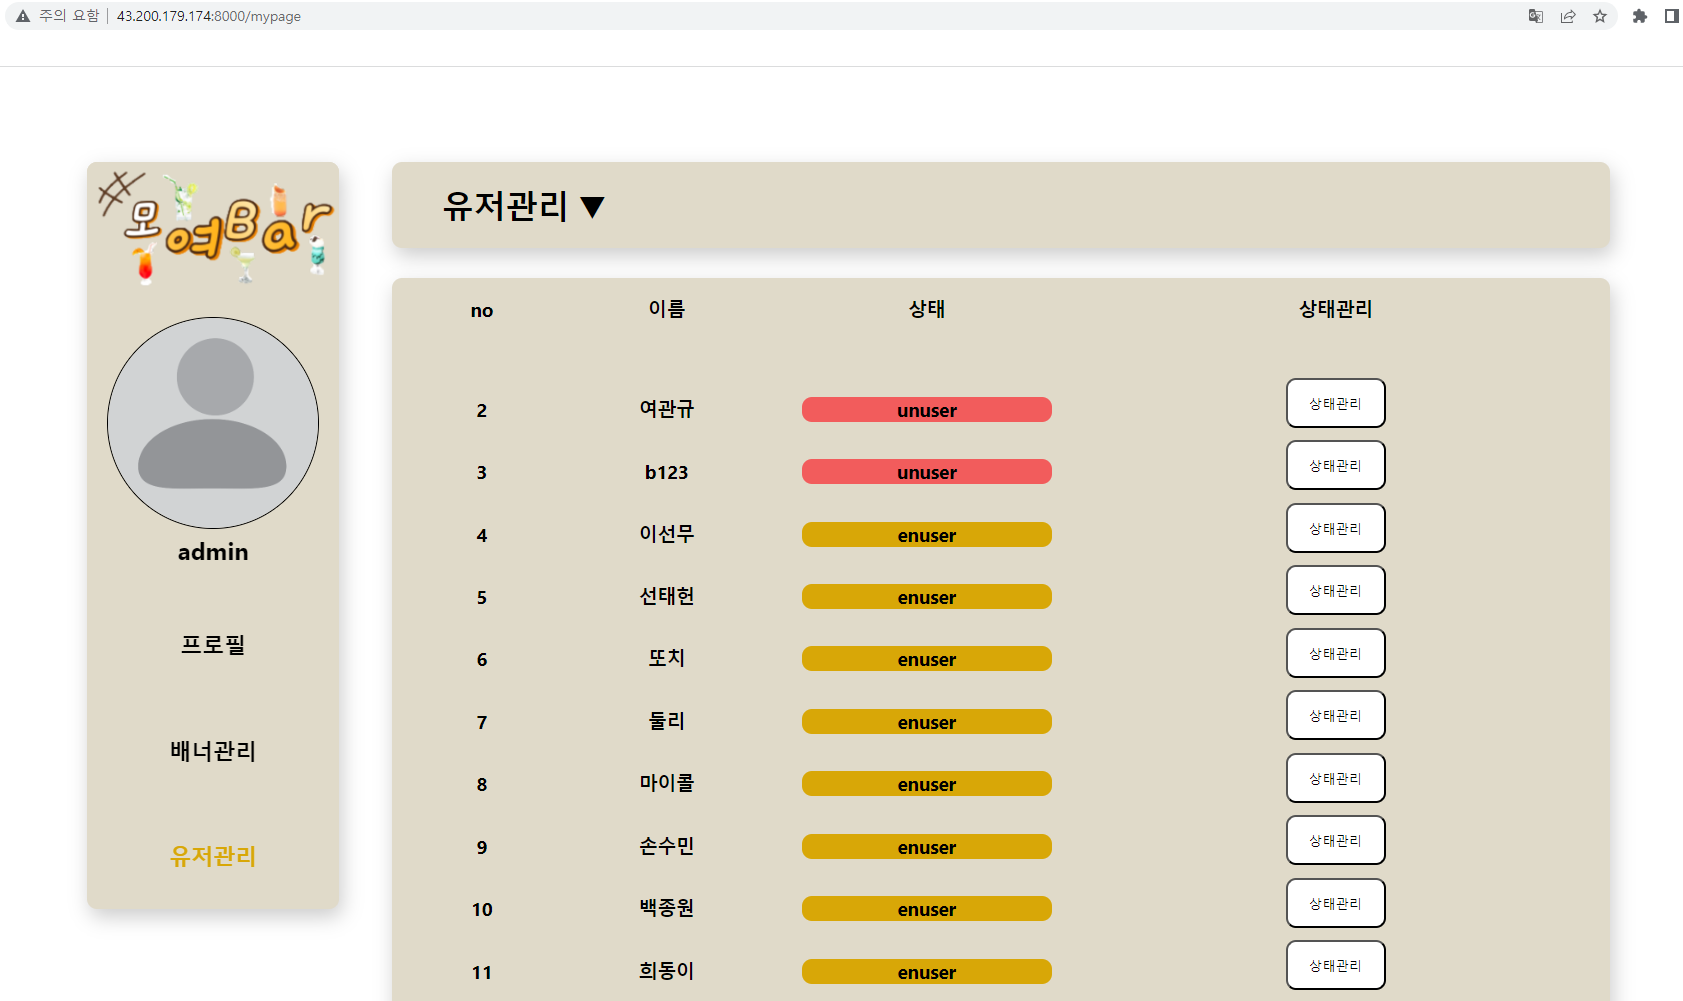Open the Google Translate icon in address bar
The width and height of the screenshot is (1683, 1001).
pyautogui.click(x=1534, y=16)
